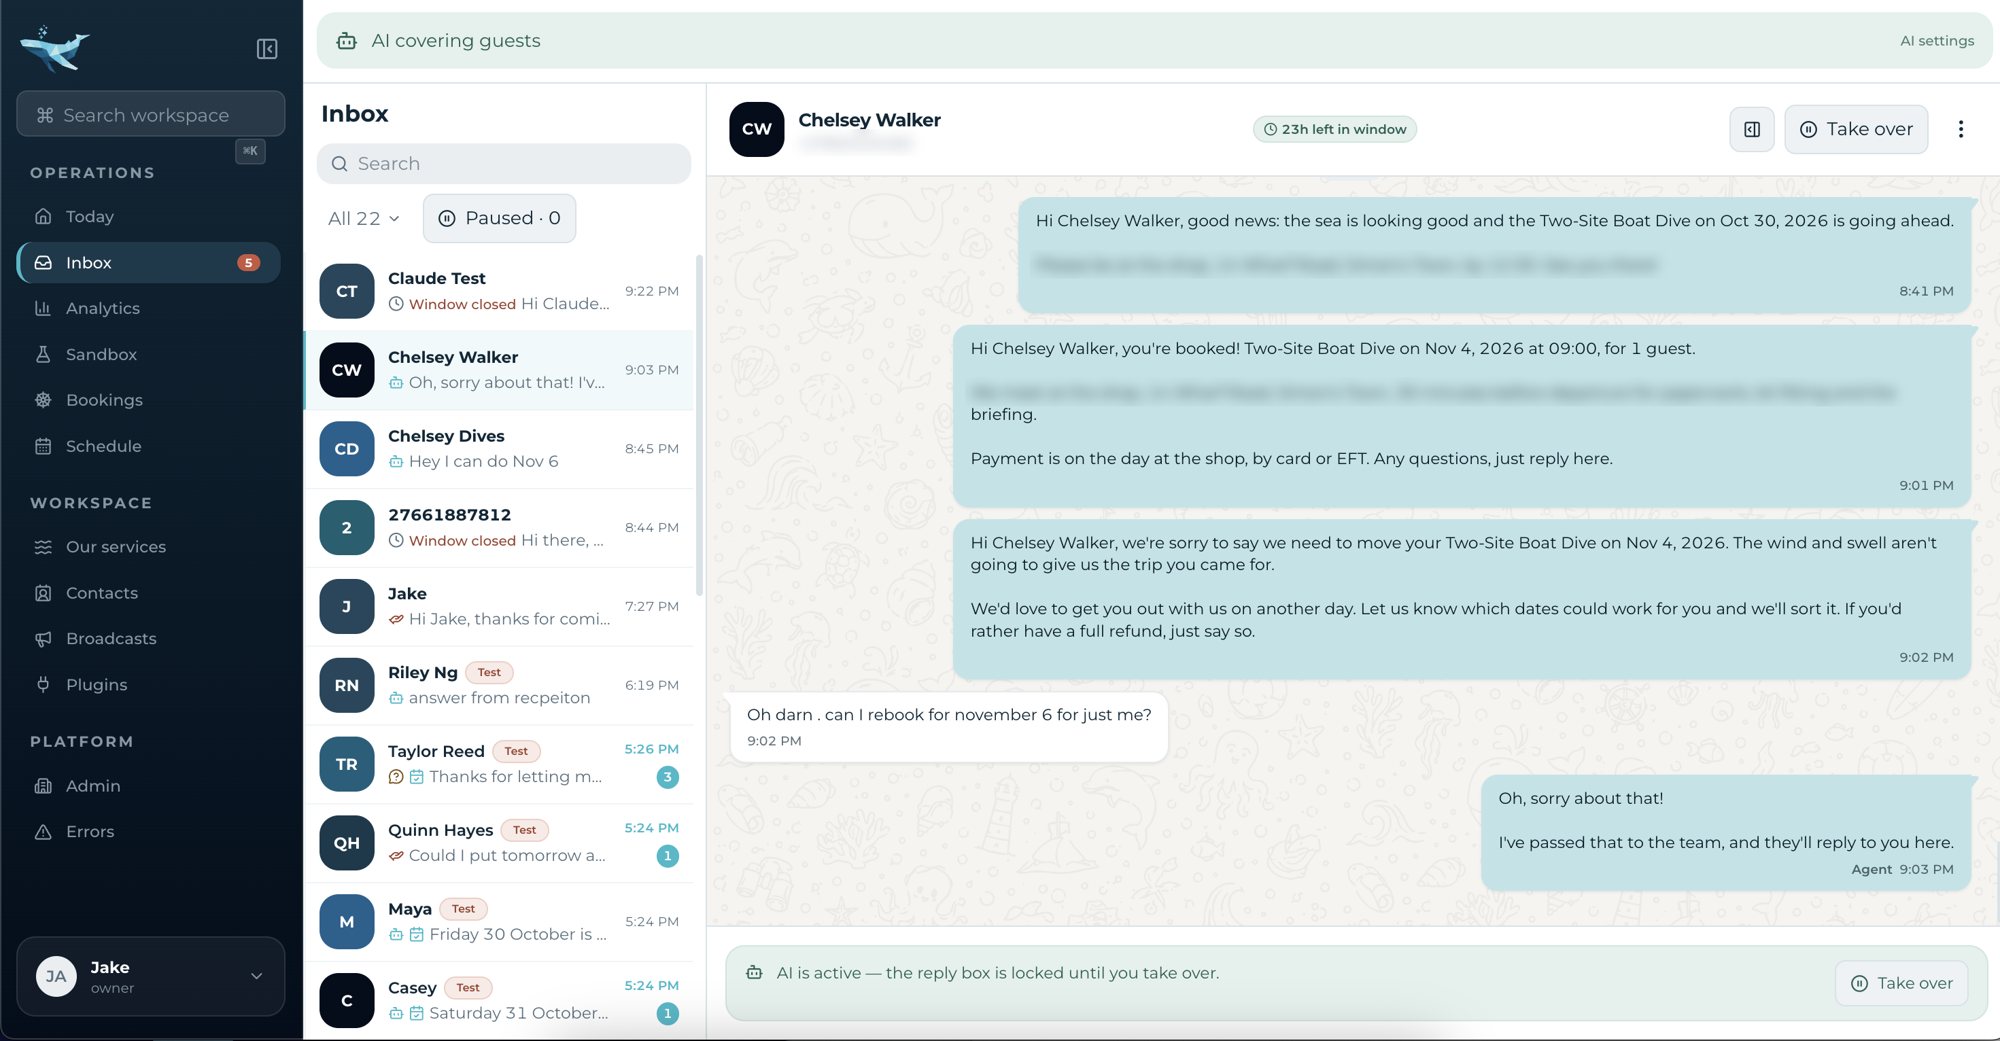Open the Maya conversation
2000x1041 pixels.
coord(499,922)
